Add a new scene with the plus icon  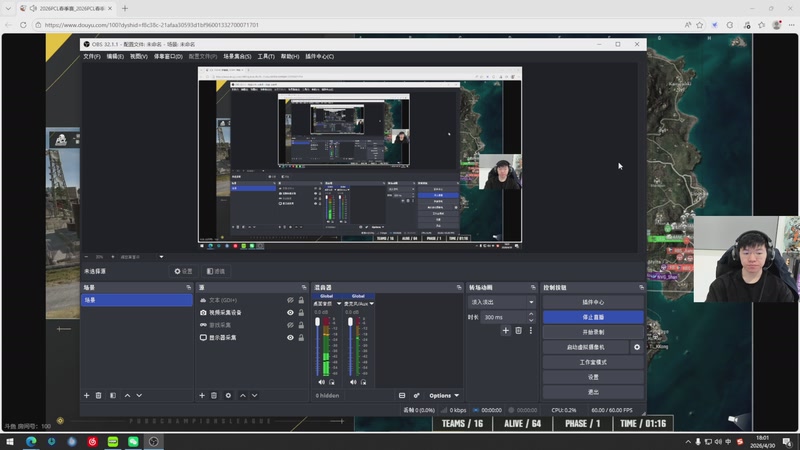point(87,395)
